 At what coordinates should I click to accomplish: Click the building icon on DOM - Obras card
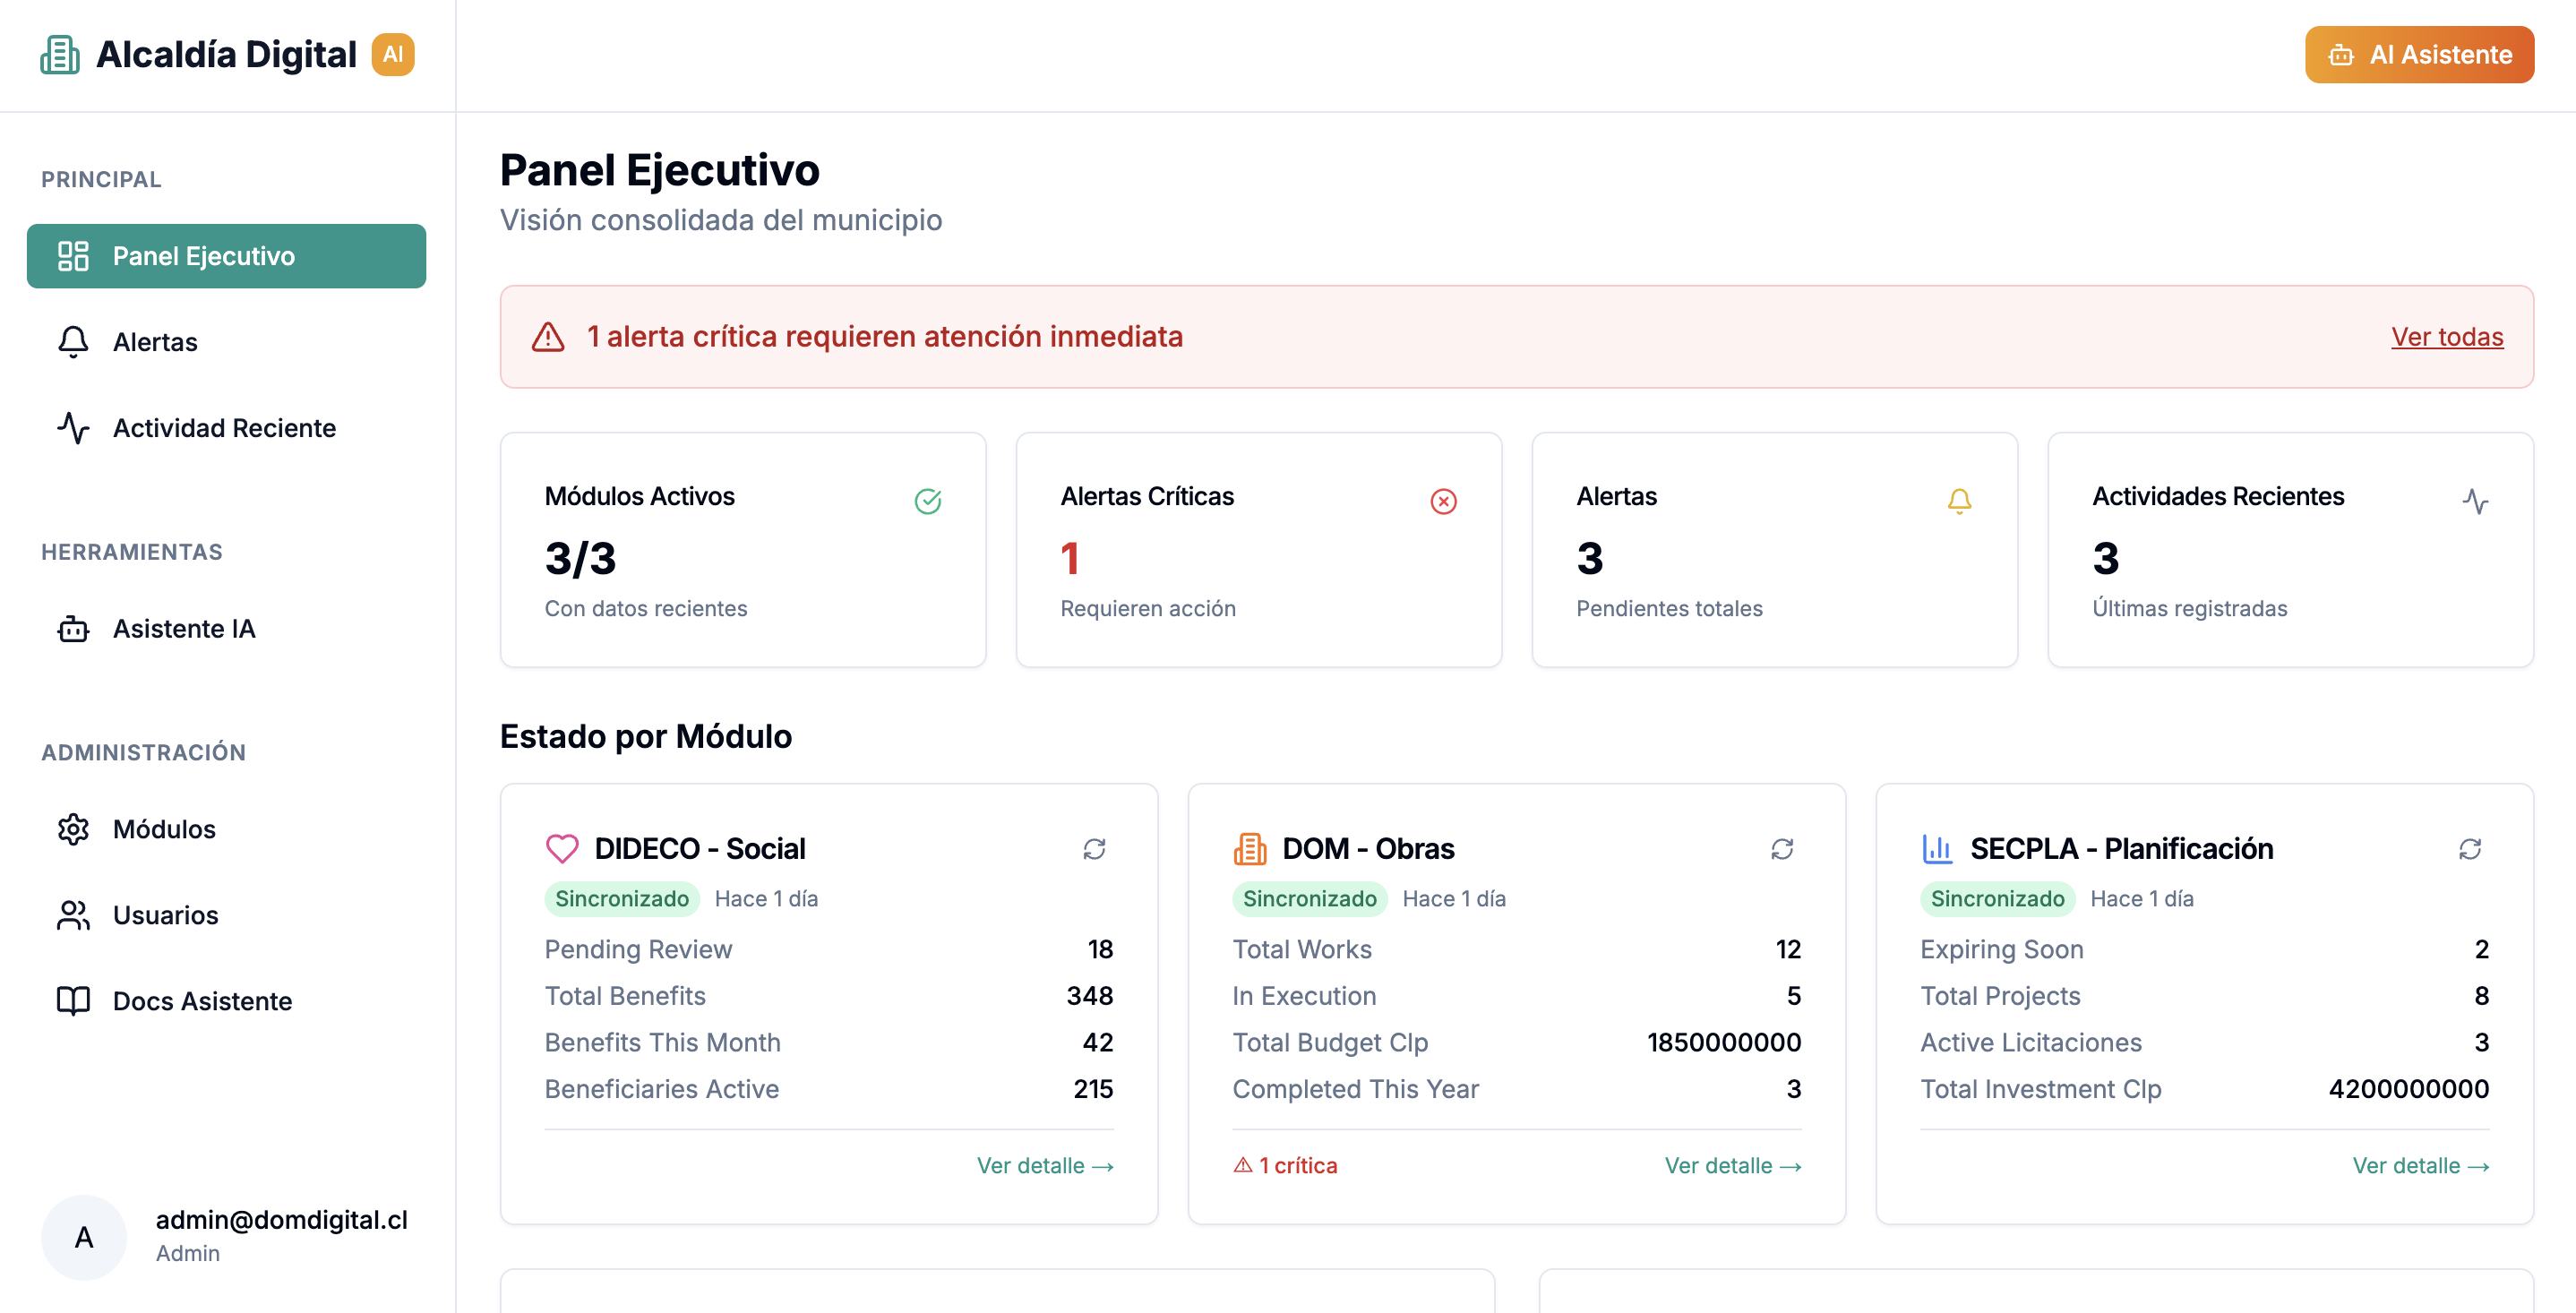point(1250,849)
